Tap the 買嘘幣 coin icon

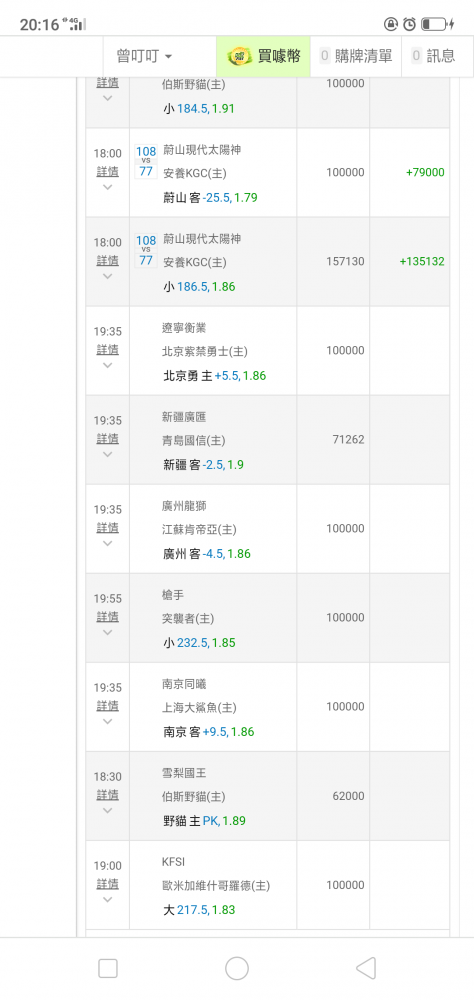pyautogui.click(x=240, y=56)
